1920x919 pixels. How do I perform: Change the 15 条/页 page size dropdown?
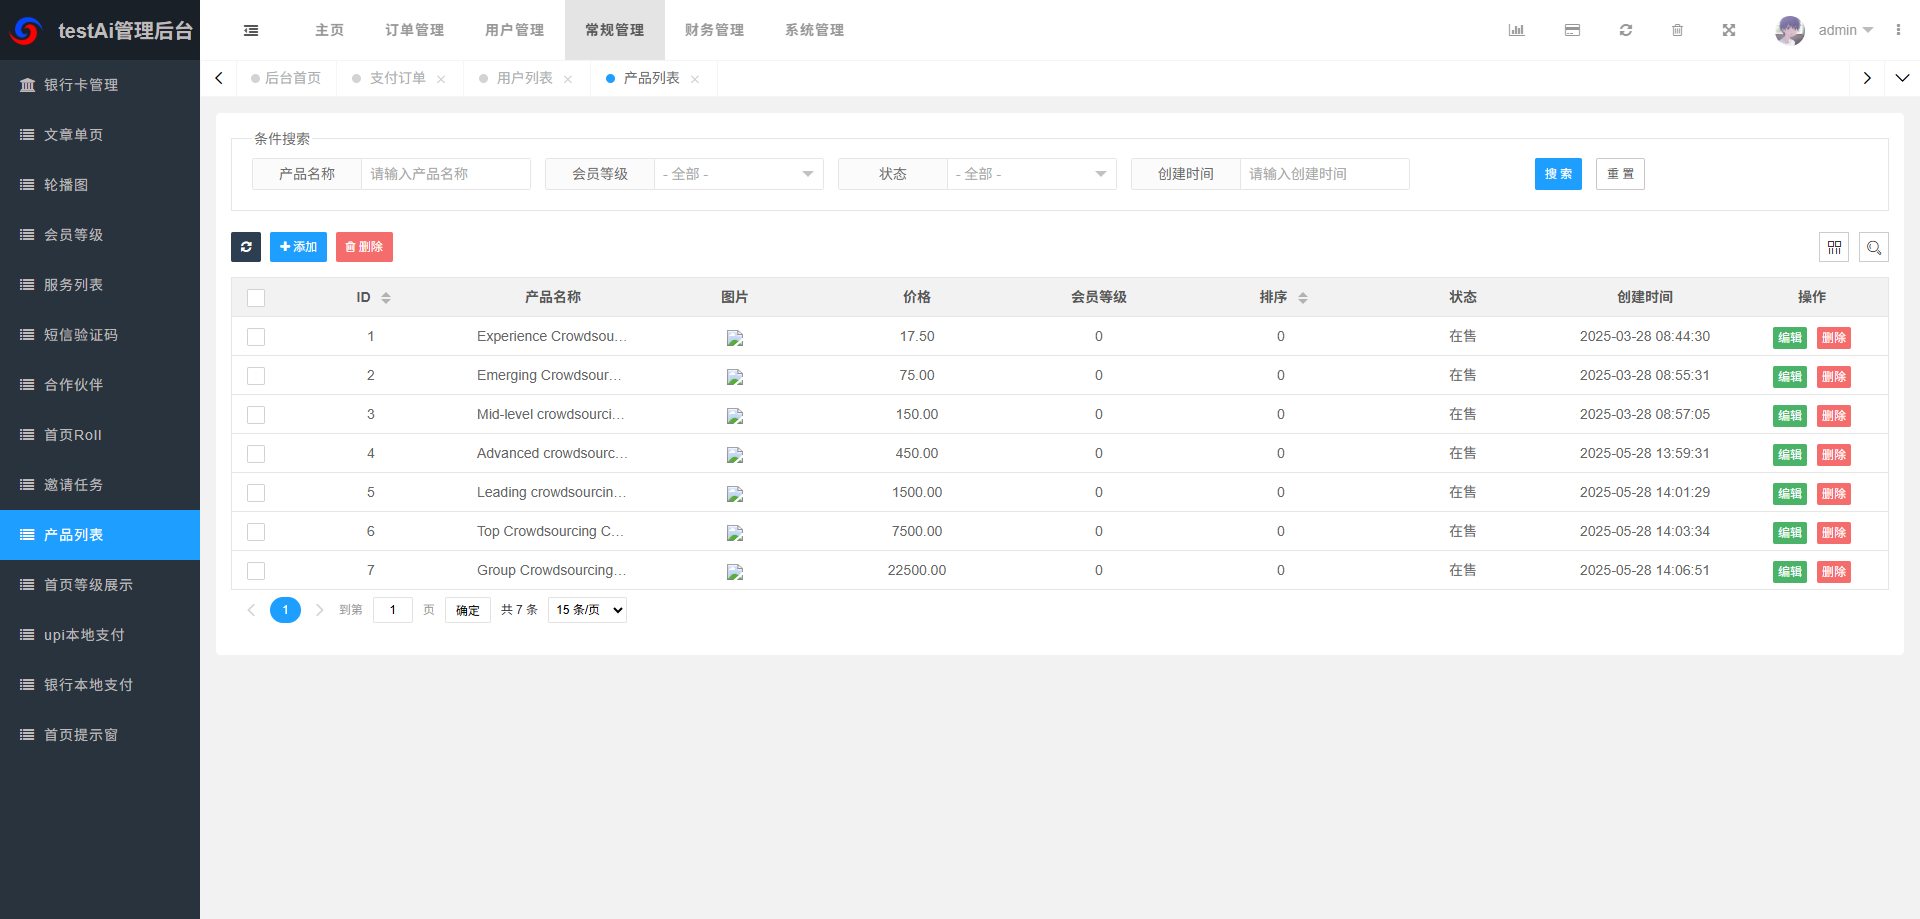click(587, 609)
